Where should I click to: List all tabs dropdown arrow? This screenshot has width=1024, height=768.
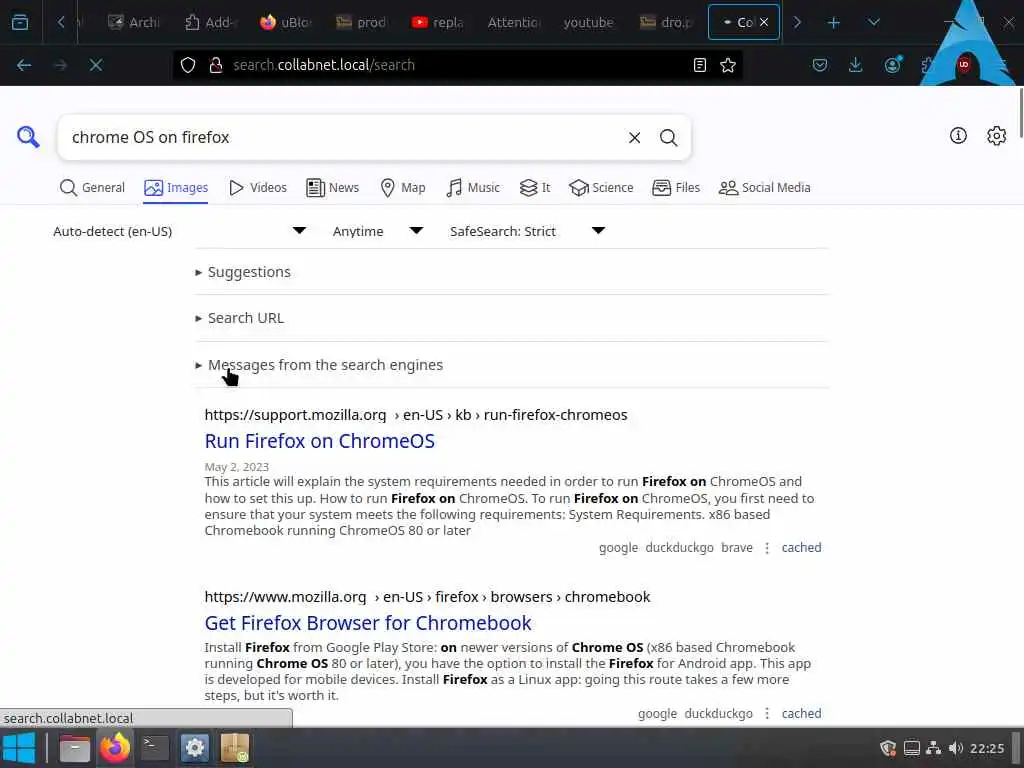873,23
